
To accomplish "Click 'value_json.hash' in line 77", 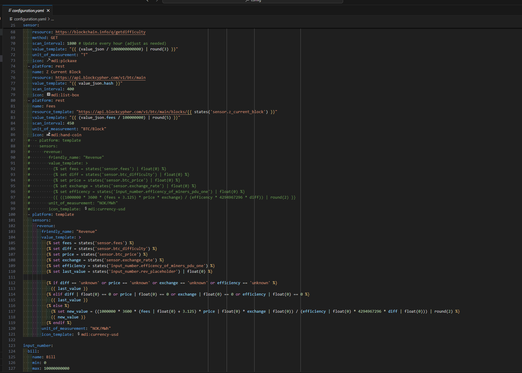I will click(x=96, y=83).
